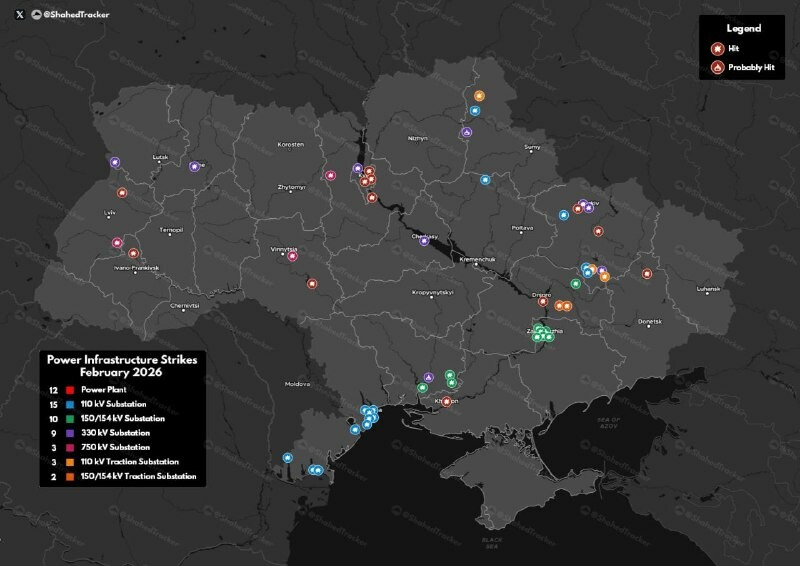This screenshot has height=566, width=800.
Task: Select the 150/154 kV Substation legend entry
Action: pyautogui.click(x=123, y=418)
